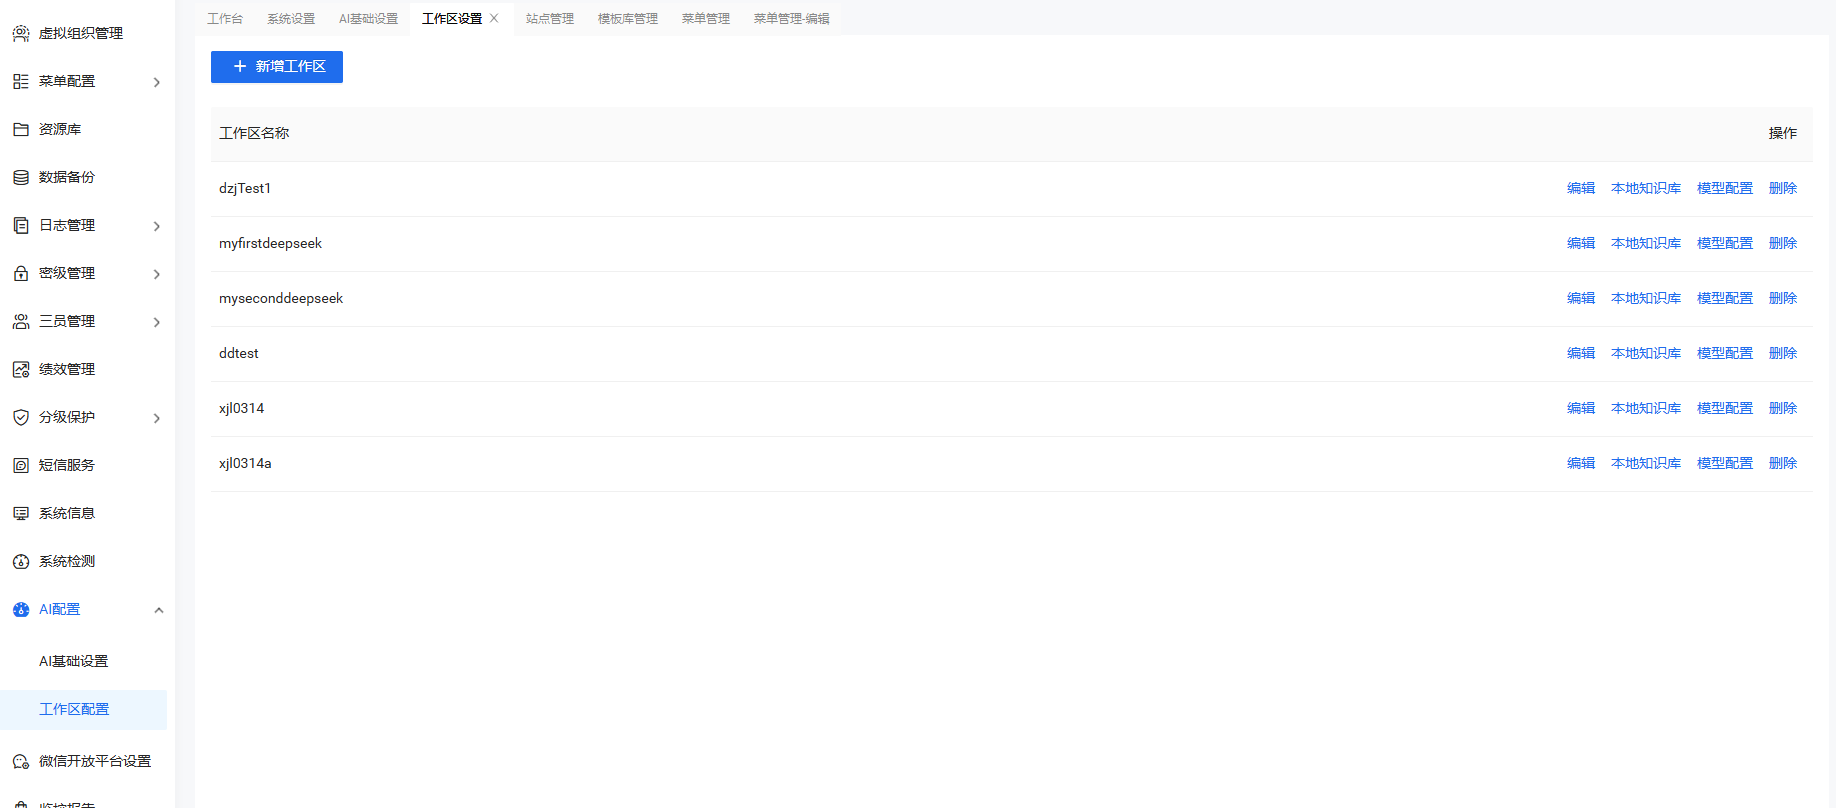Image resolution: width=1836 pixels, height=808 pixels.
Task: Switch to the 站点管理 tab
Action: (x=550, y=19)
